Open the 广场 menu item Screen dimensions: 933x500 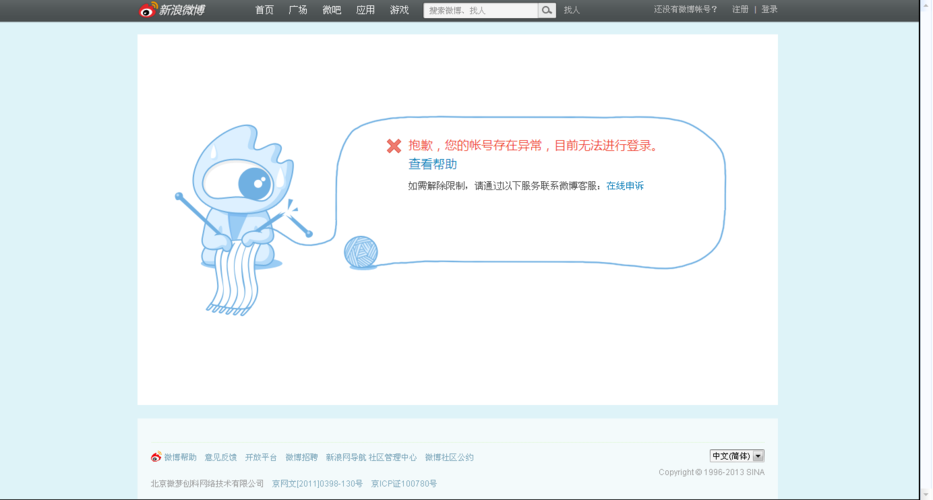click(298, 10)
